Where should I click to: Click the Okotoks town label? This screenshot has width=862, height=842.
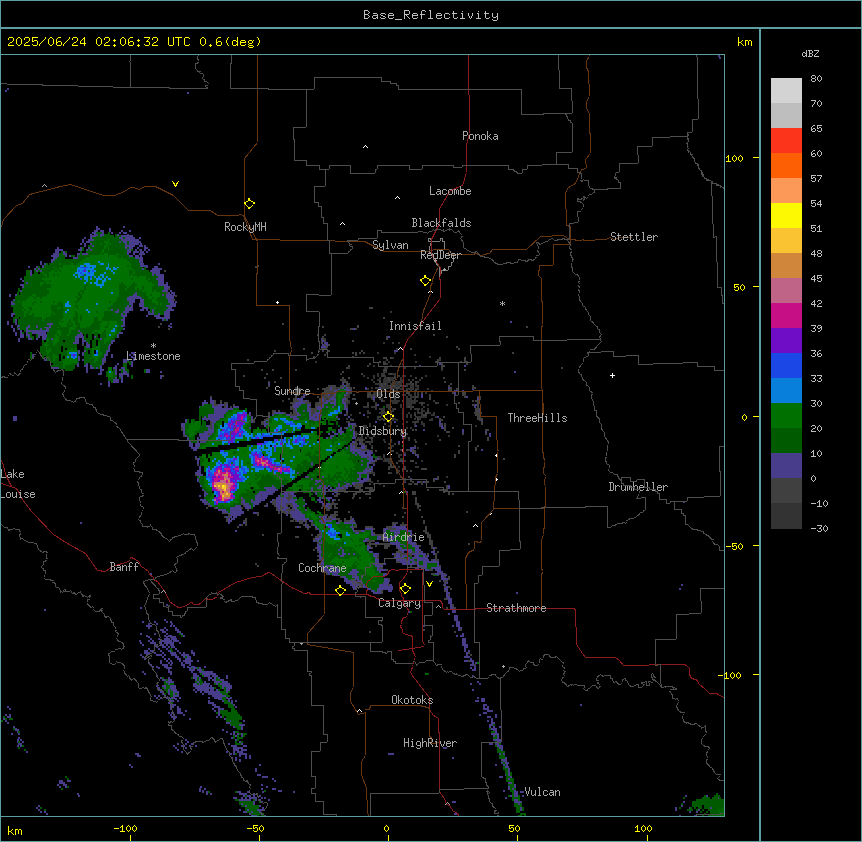tap(412, 700)
